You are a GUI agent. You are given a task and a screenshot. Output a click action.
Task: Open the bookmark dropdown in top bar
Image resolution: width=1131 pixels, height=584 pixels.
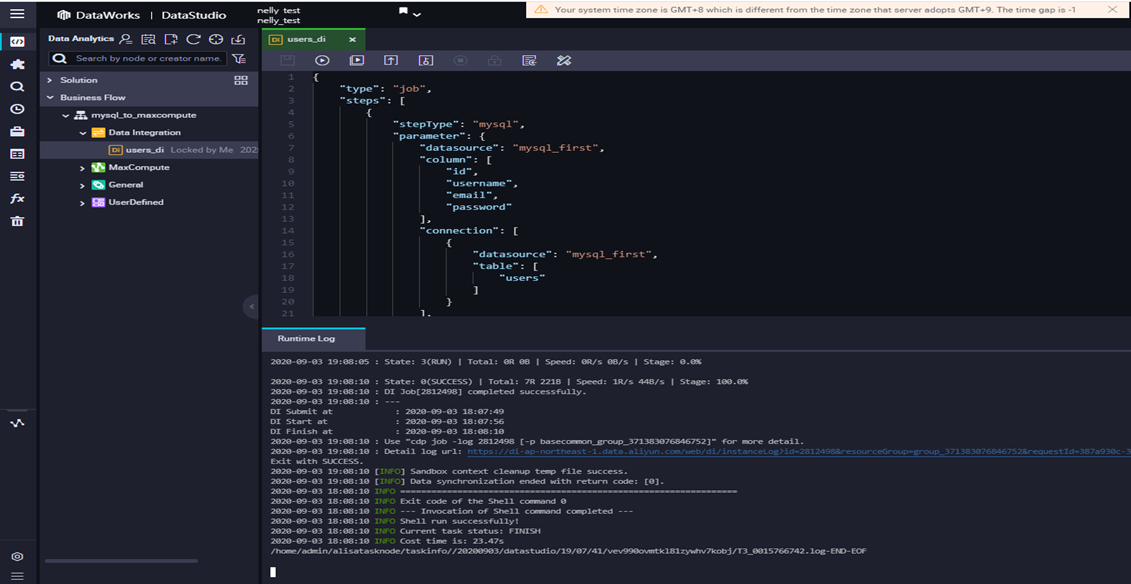click(x=410, y=12)
